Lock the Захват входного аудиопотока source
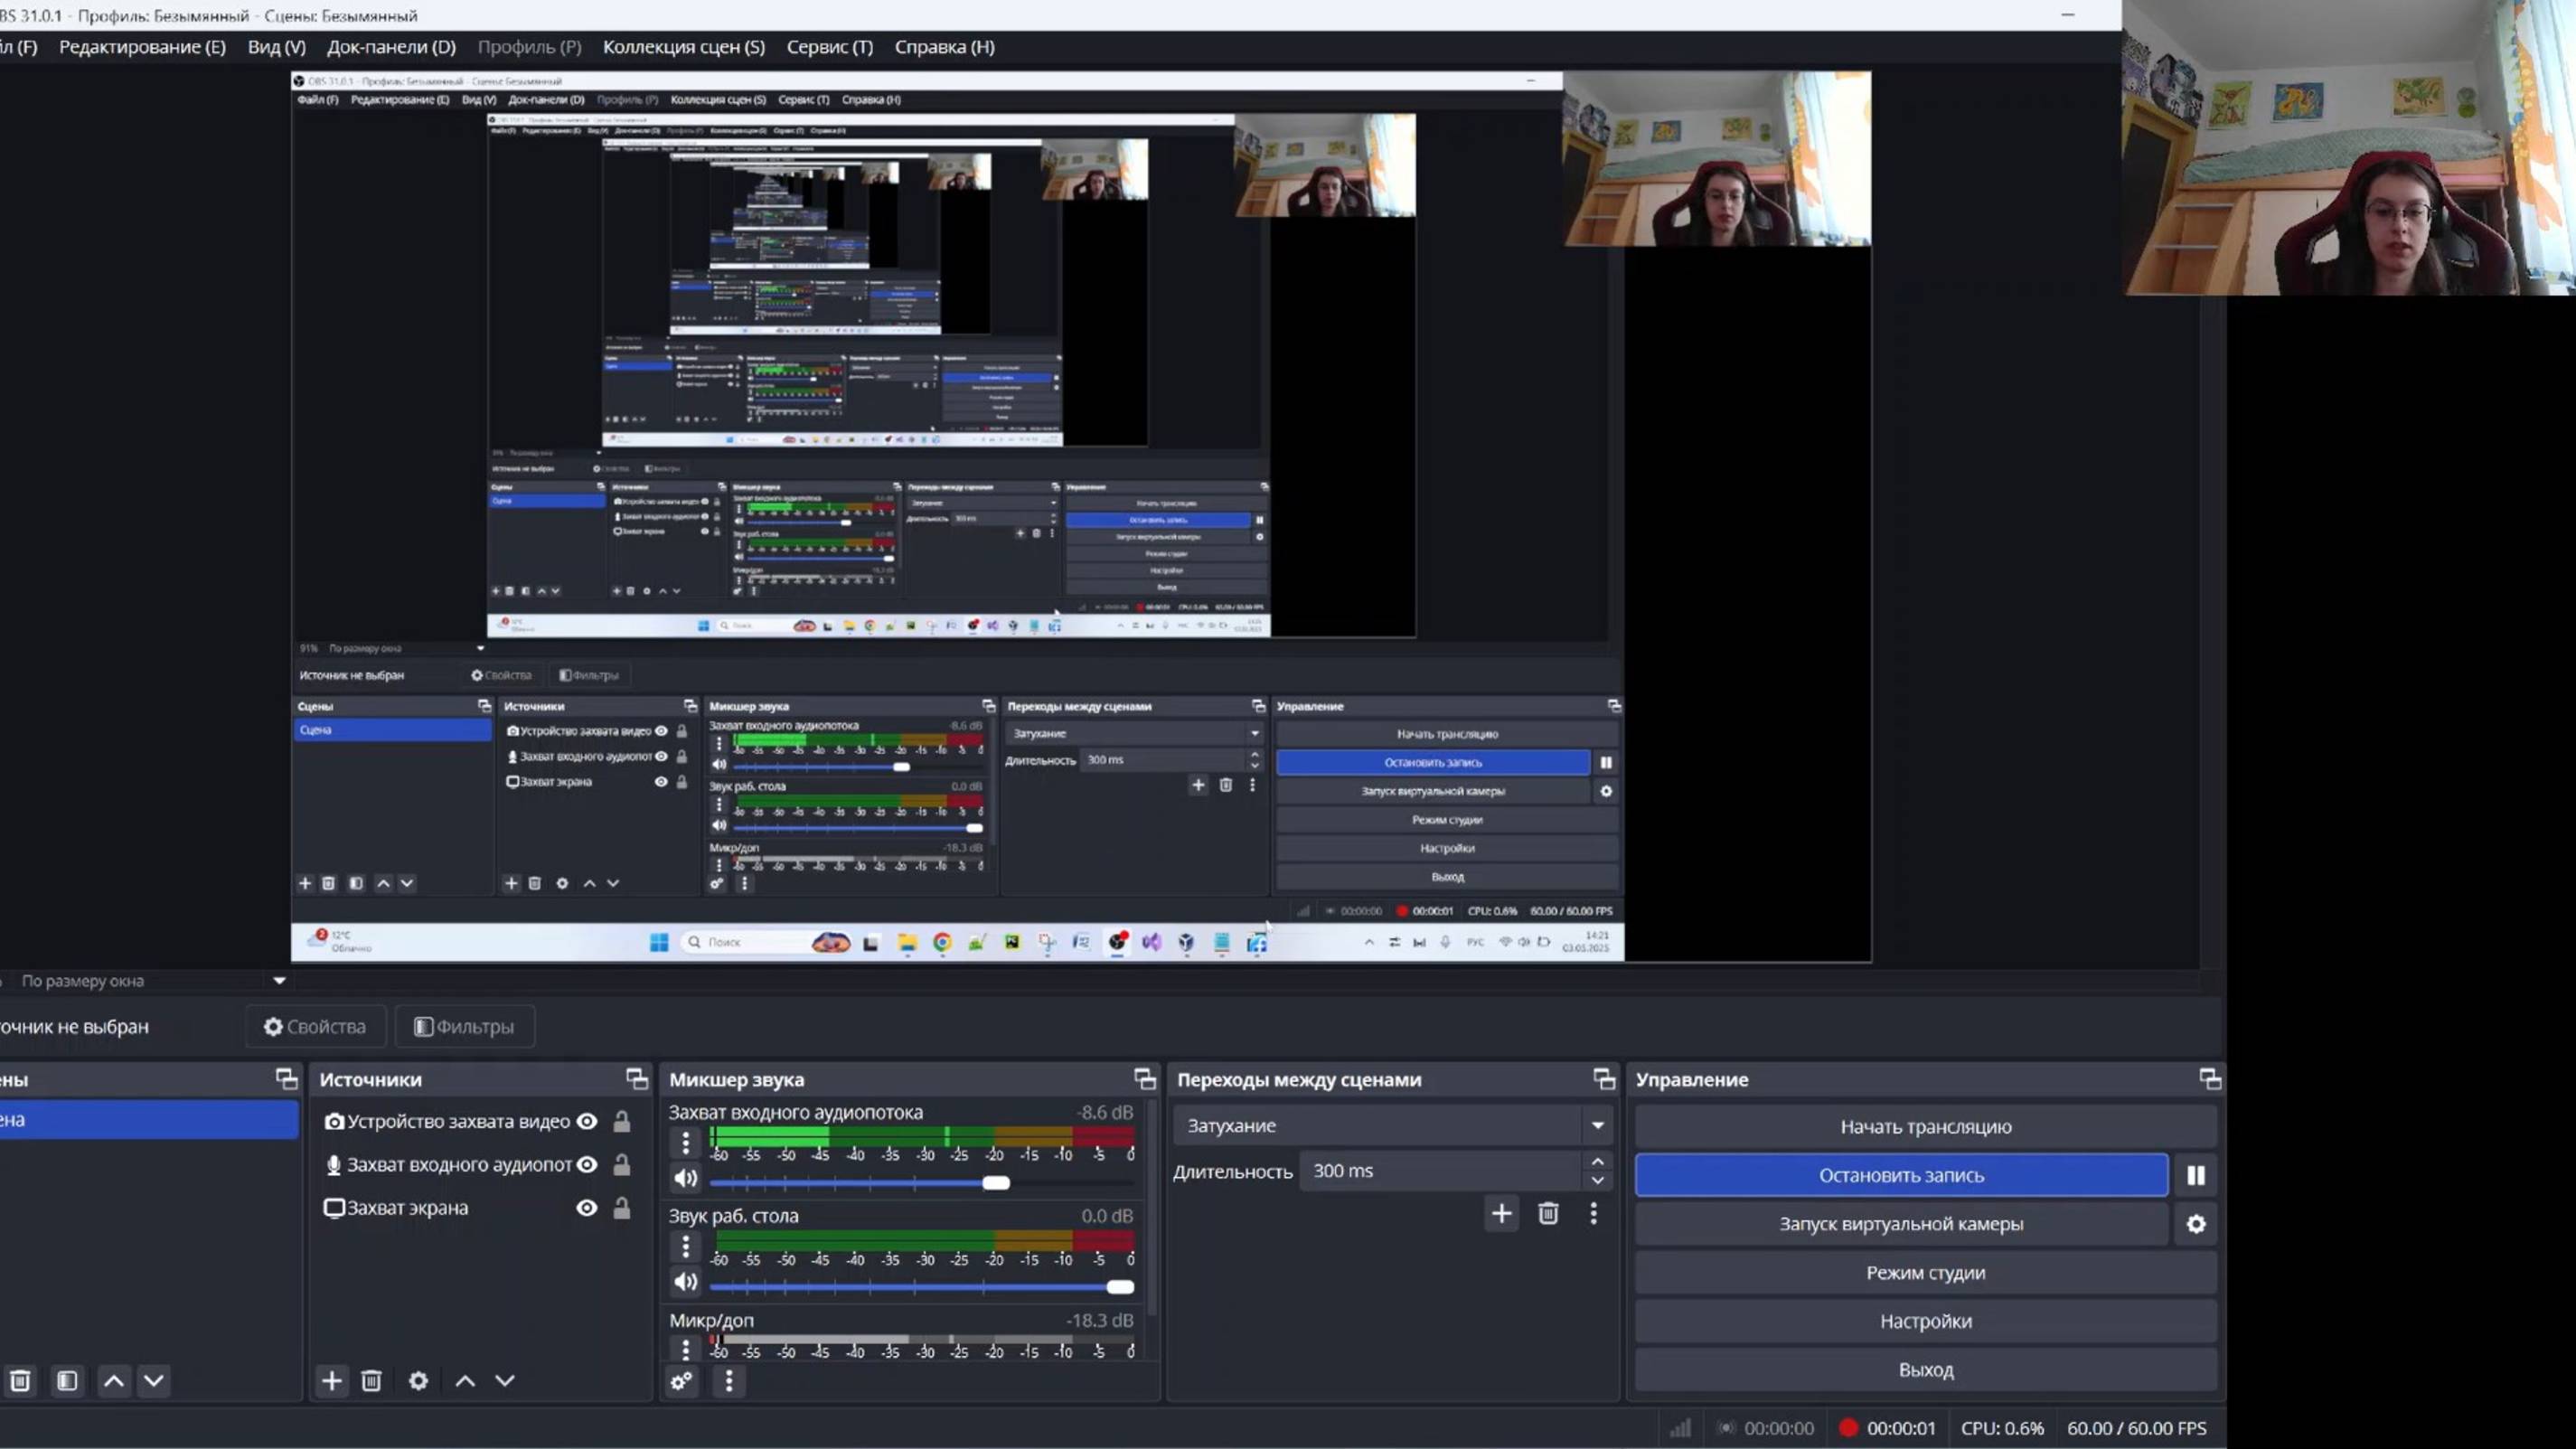Screen dimensions: 2576x1449 tap(621, 1165)
